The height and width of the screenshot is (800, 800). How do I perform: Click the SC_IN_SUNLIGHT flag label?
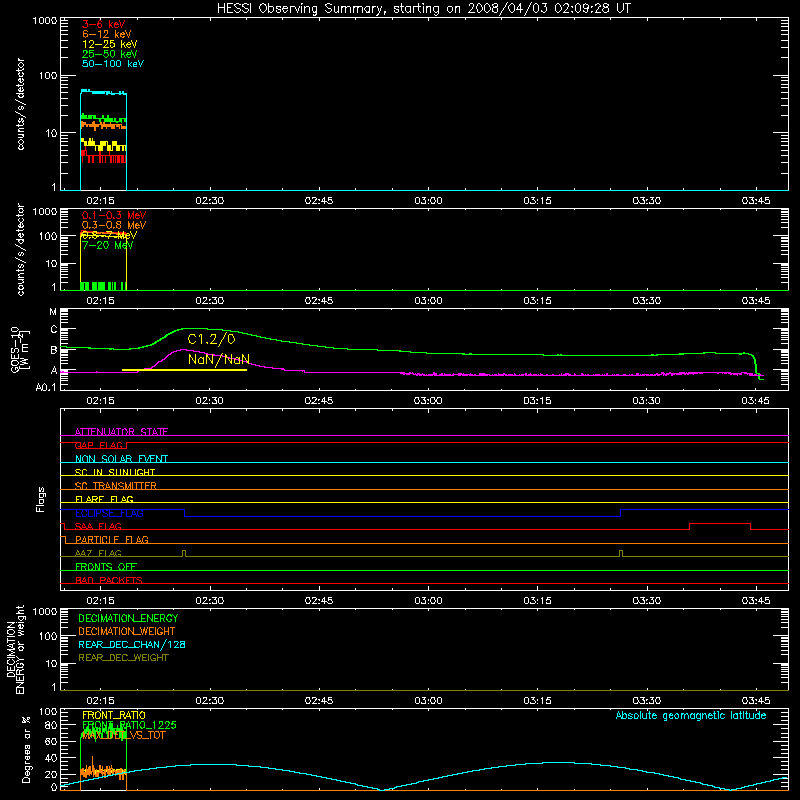coord(115,472)
